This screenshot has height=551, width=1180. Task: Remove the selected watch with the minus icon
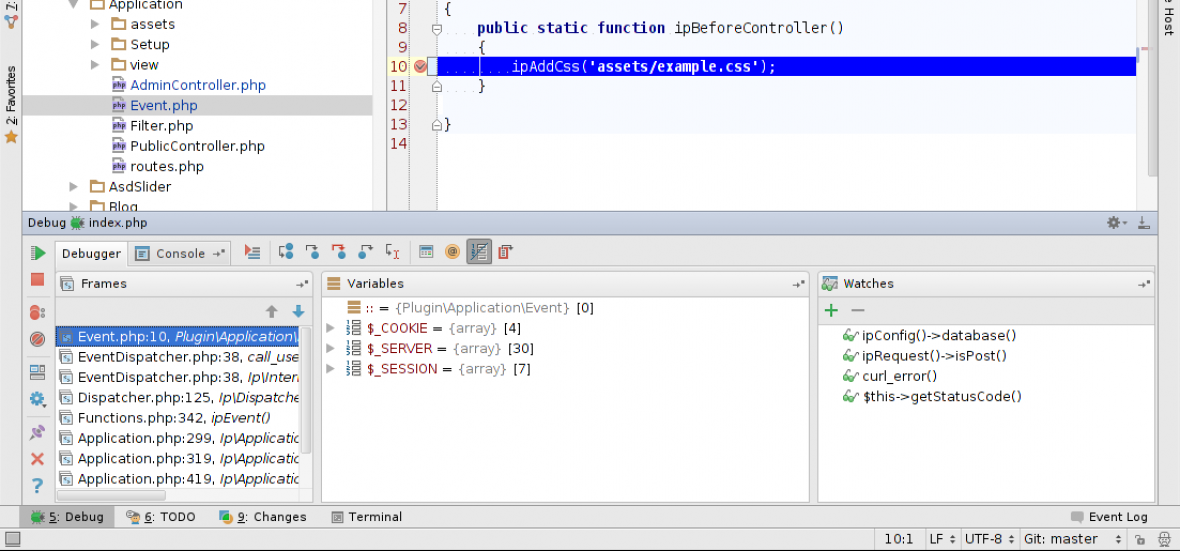click(858, 310)
